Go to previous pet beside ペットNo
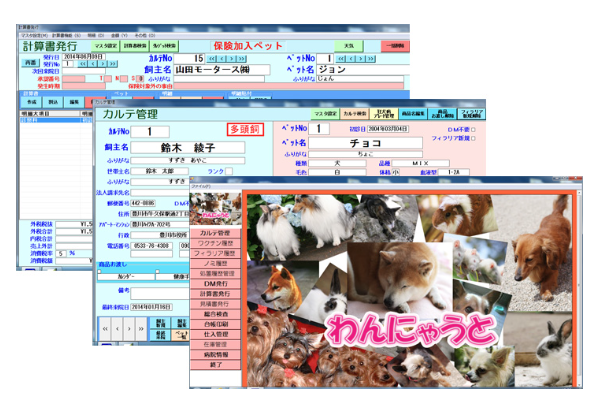595x397 pixels. tap(351, 59)
